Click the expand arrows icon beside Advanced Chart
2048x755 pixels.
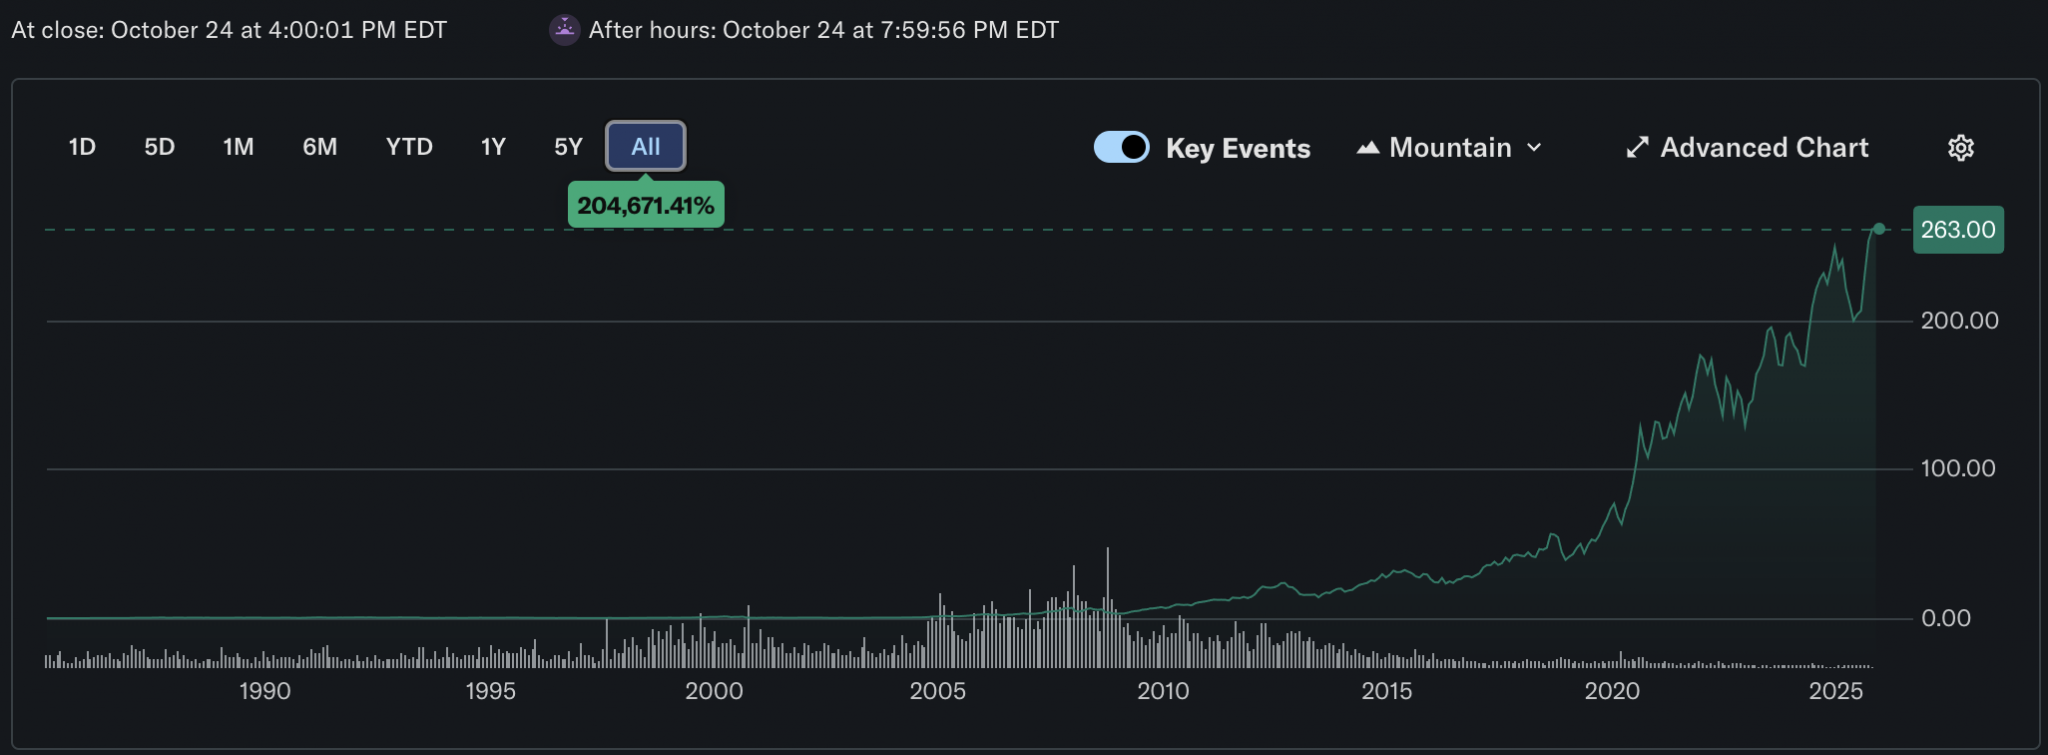pyautogui.click(x=1637, y=148)
